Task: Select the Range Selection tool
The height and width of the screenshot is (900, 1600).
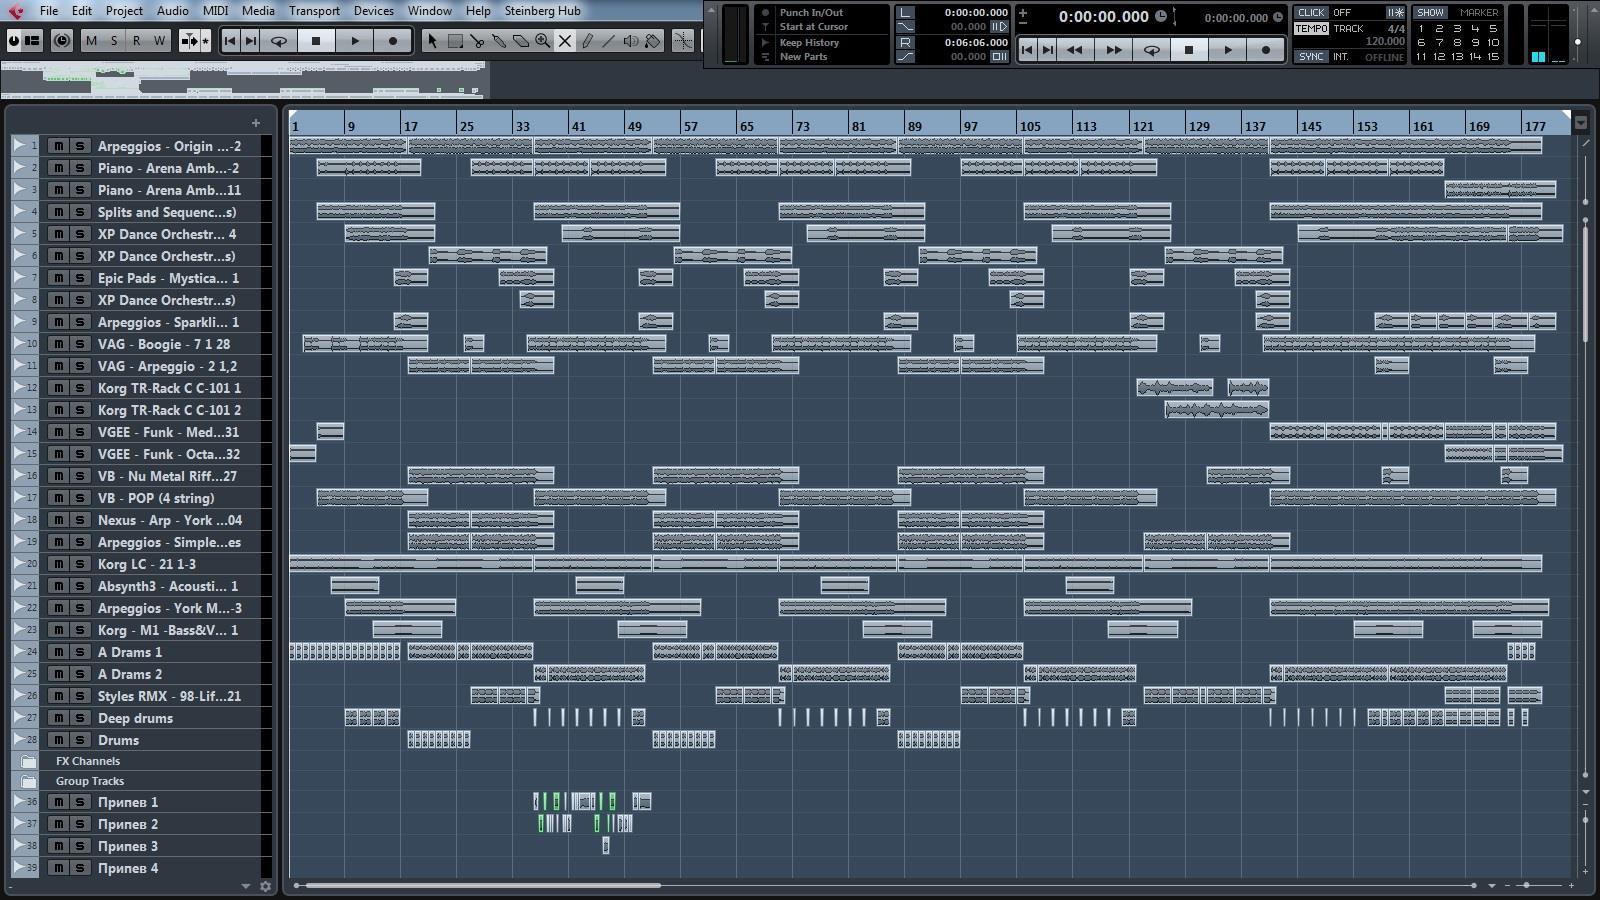Action: point(455,41)
